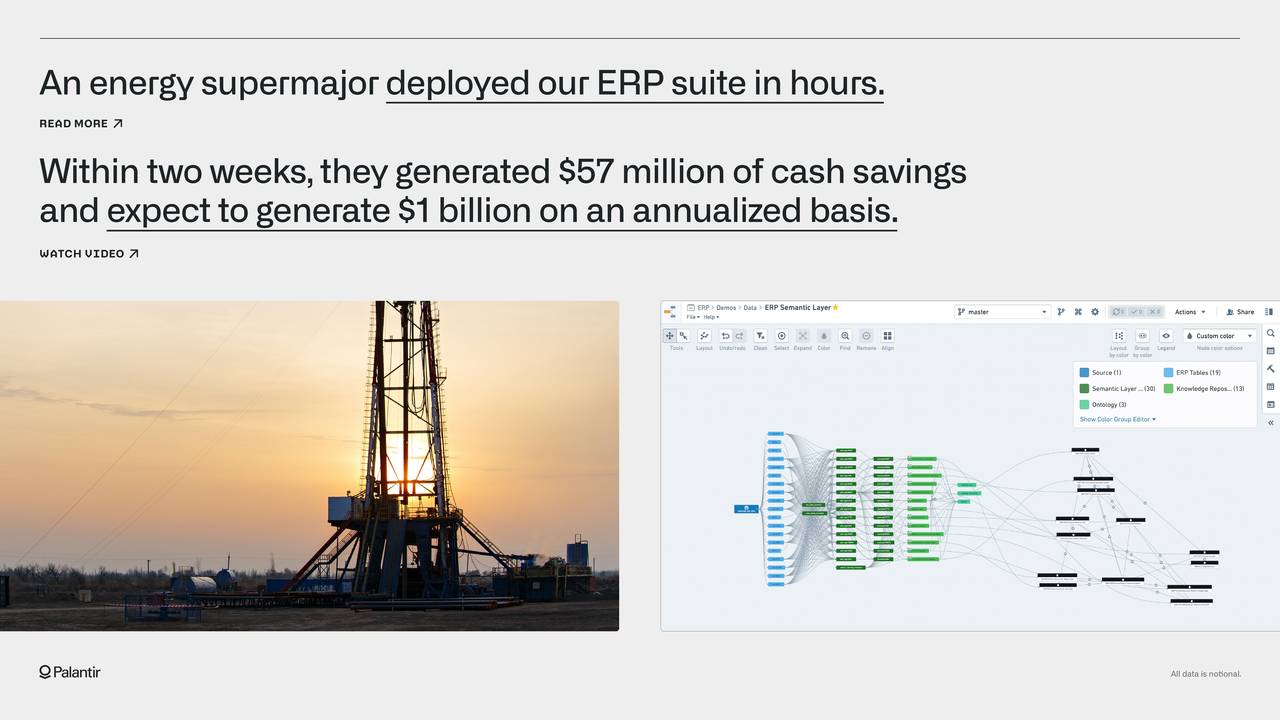Open the master branch dropdown
Image resolution: width=1280 pixels, height=720 pixels.
(x=1002, y=312)
